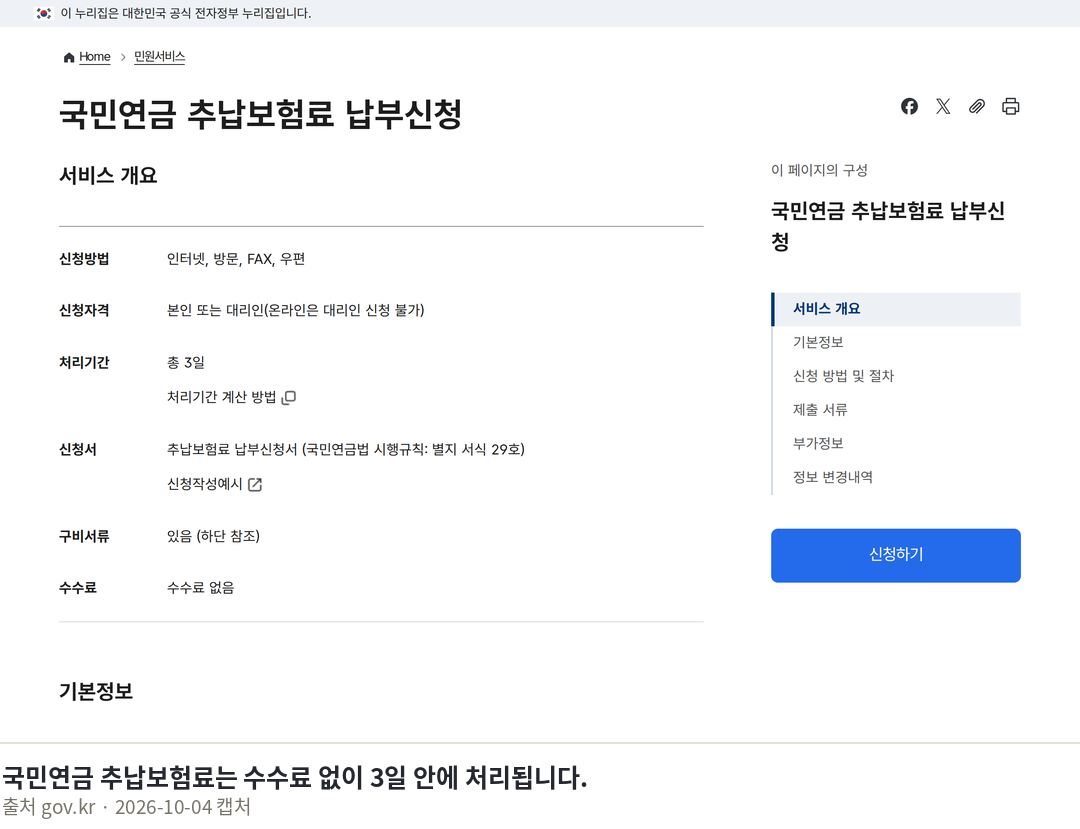Click text 추납보험료 납부신청서 (국민연금법 시행규칙: 별지 서식 29호)
Viewport: 1080px width, 829px height.
coord(346,450)
